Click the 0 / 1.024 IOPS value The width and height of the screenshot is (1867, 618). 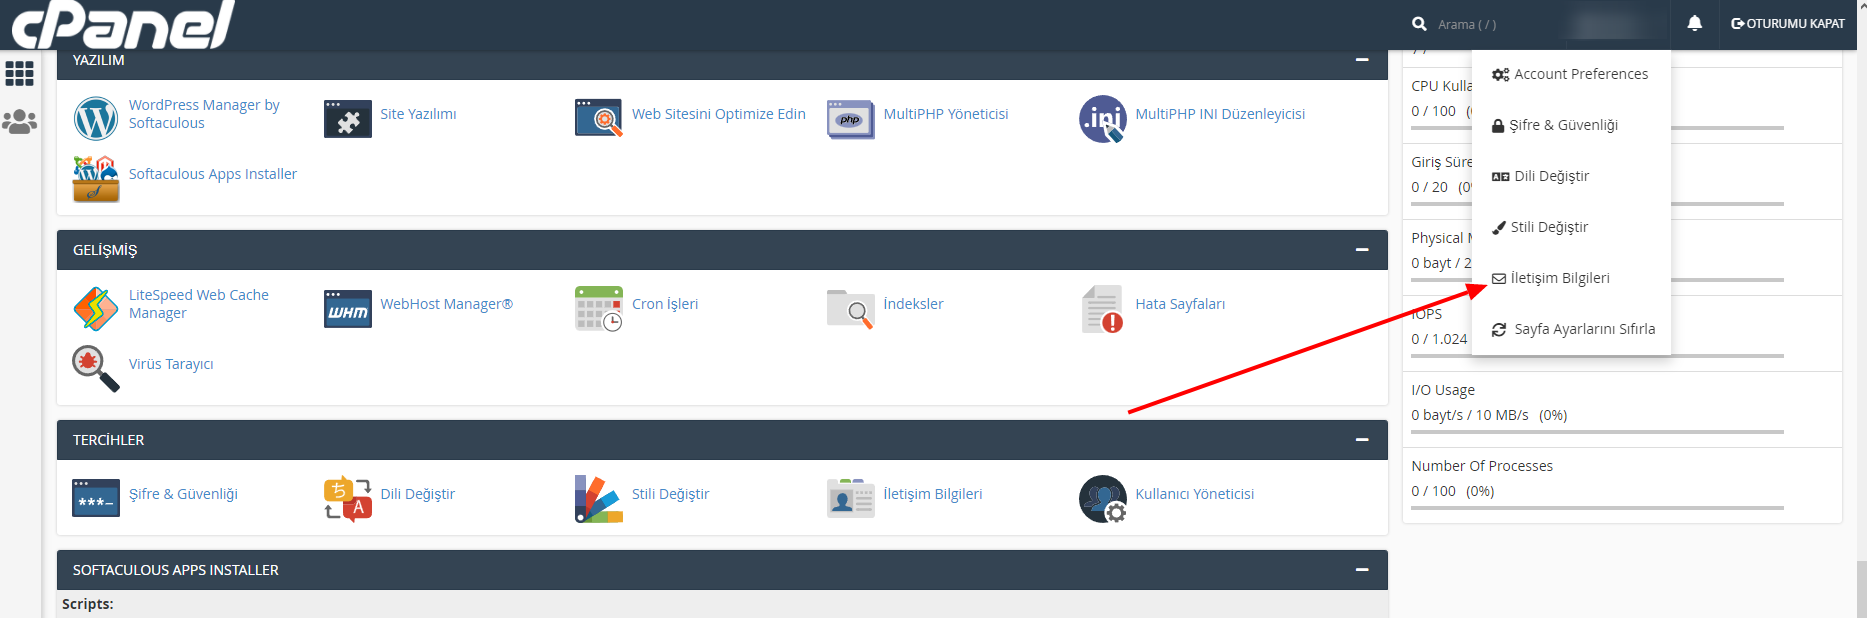pyautogui.click(x=1439, y=339)
